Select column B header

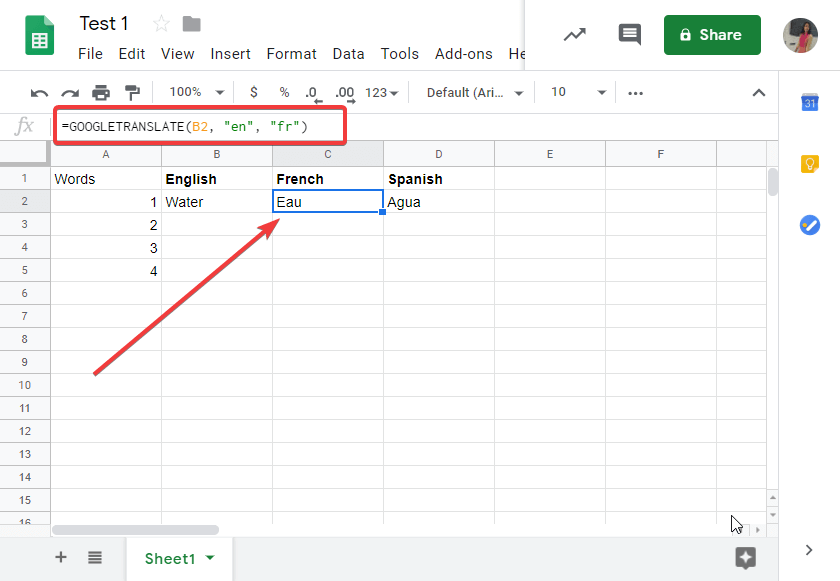(x=217, y=154)
